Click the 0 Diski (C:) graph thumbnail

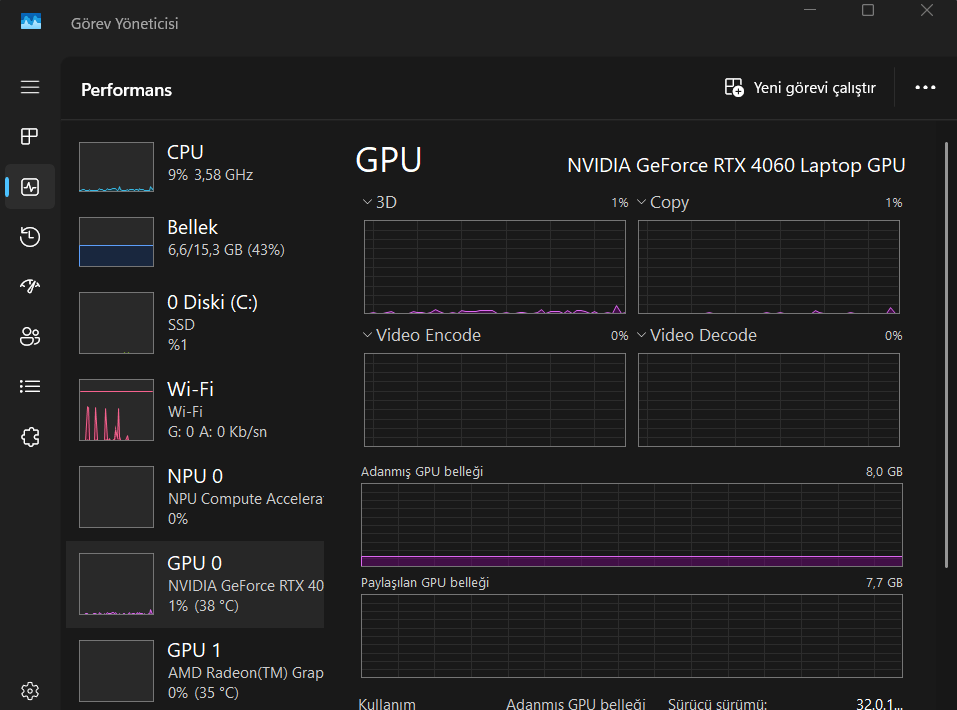tap(116, 324)
